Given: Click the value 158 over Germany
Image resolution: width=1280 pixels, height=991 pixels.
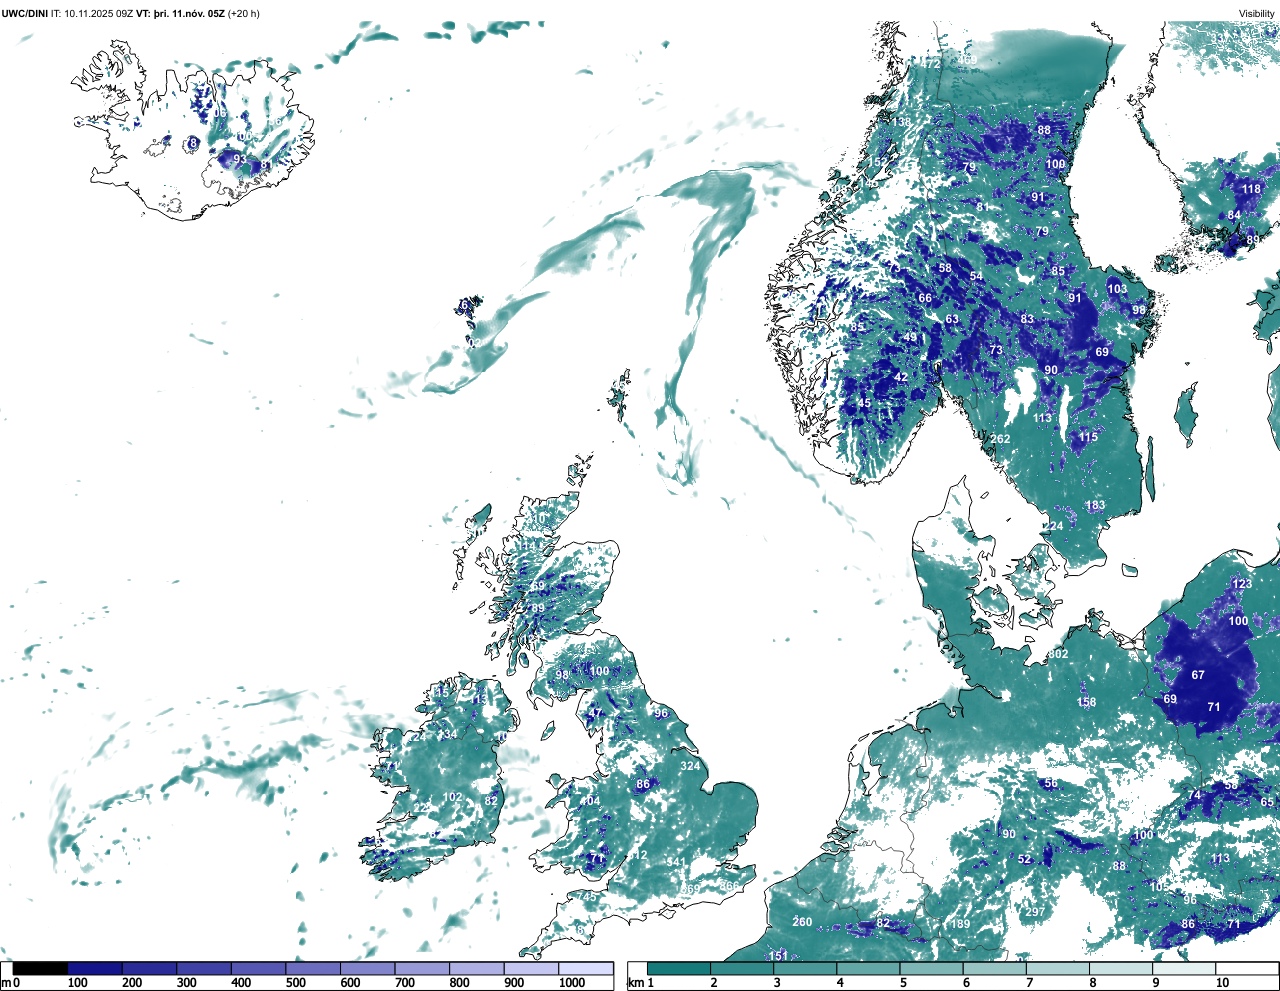Looking at the screenshot, I should pos(1086,702).
